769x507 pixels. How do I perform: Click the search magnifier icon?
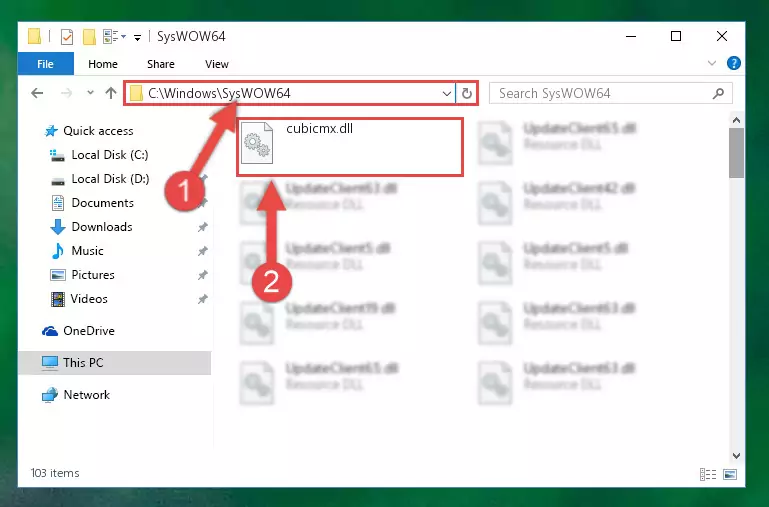click(718, 93)
